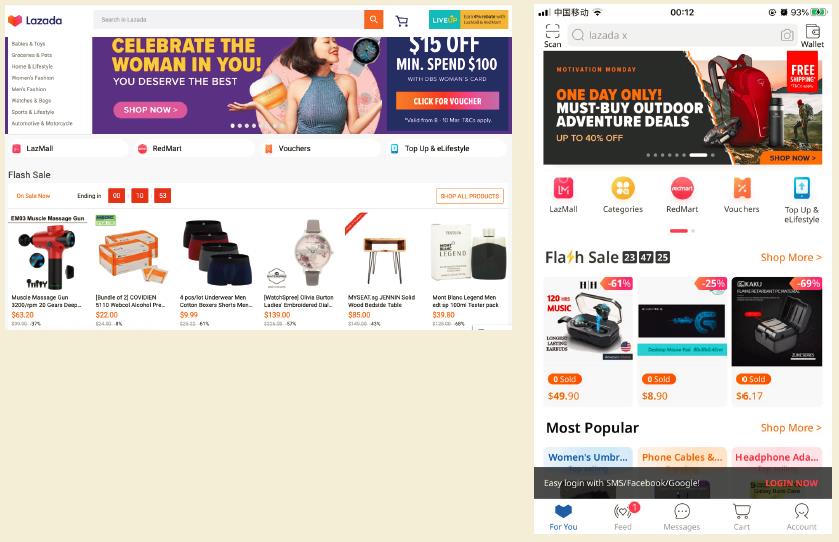Click the desktop Search in Lazada field
The image size is (839, 542).
point(228,20)
